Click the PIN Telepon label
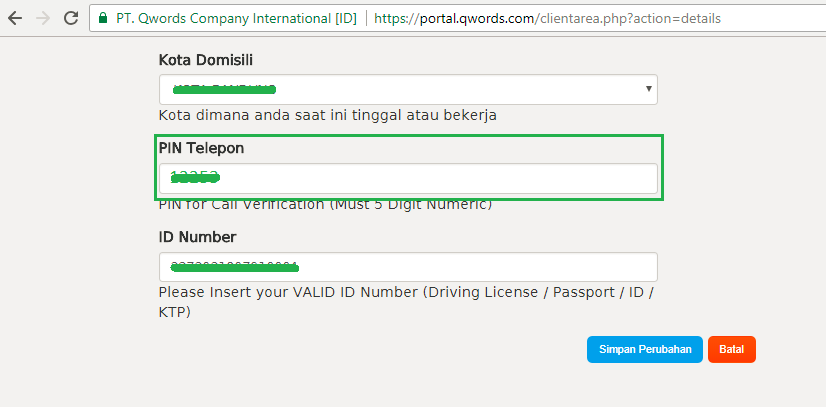The width and height of the screenshot is (826, 407). (x=201, y=148)
